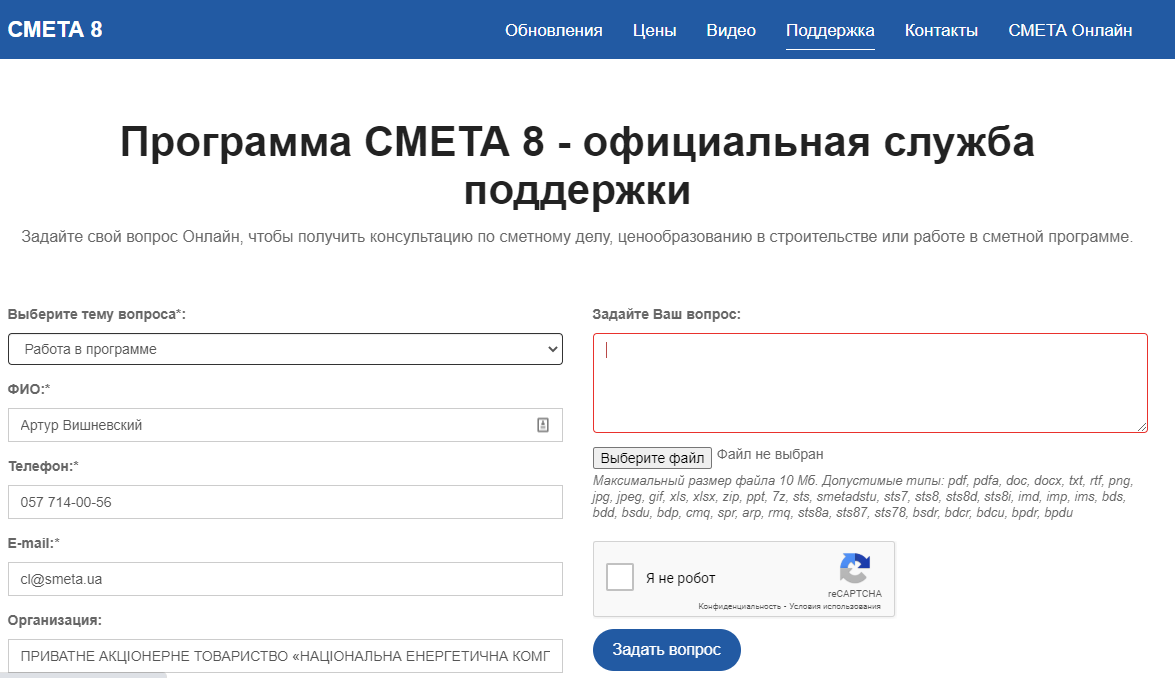Select the Поддержка navigation tab
This screenshot has width=1175, height=678.
(830, 30)
